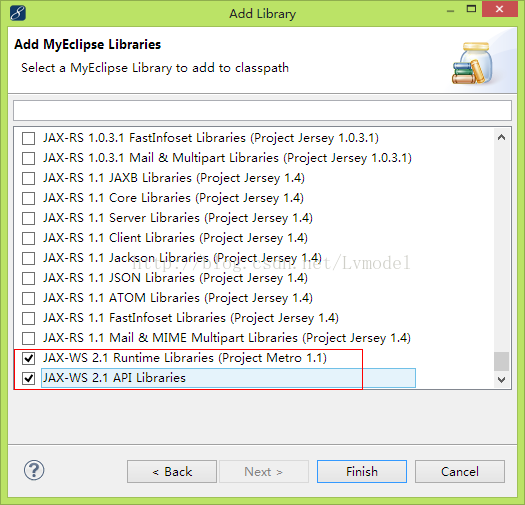Close the Add Library dialog
Image resolution: width=525 pixels, height=505 pixels.
tap(500, 9)
